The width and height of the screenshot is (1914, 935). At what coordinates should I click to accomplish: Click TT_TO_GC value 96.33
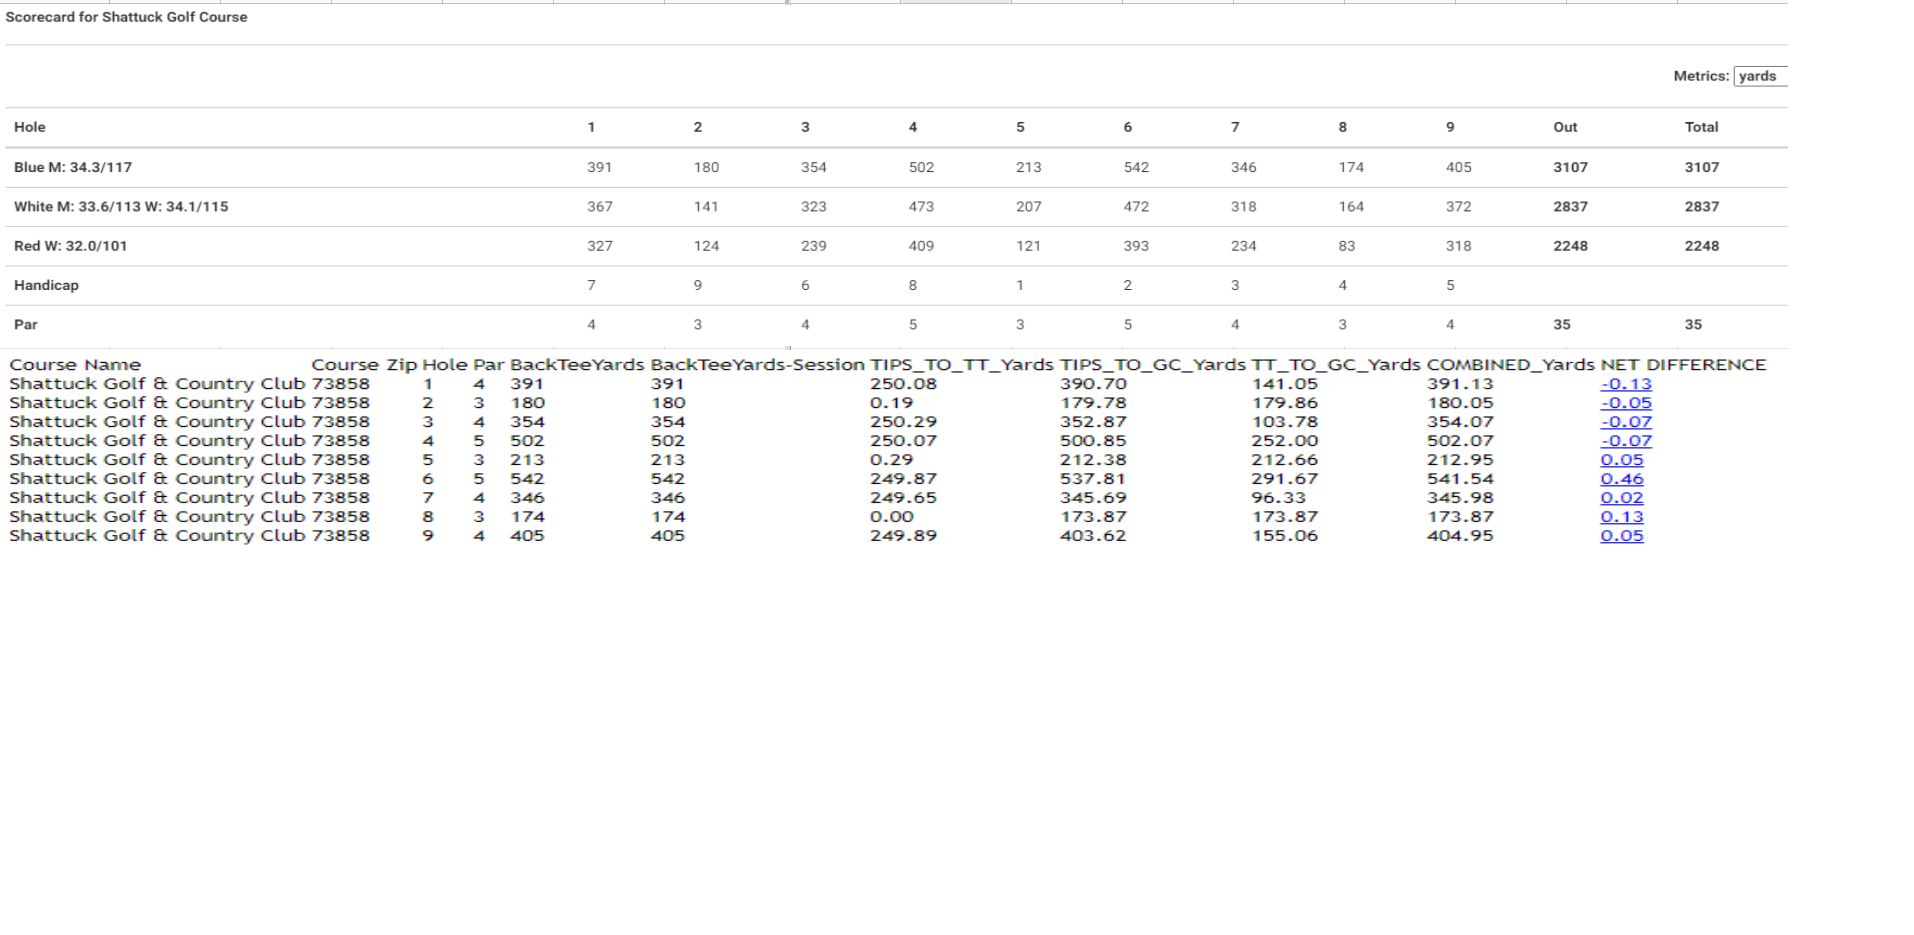click(x=1279, y=498)
